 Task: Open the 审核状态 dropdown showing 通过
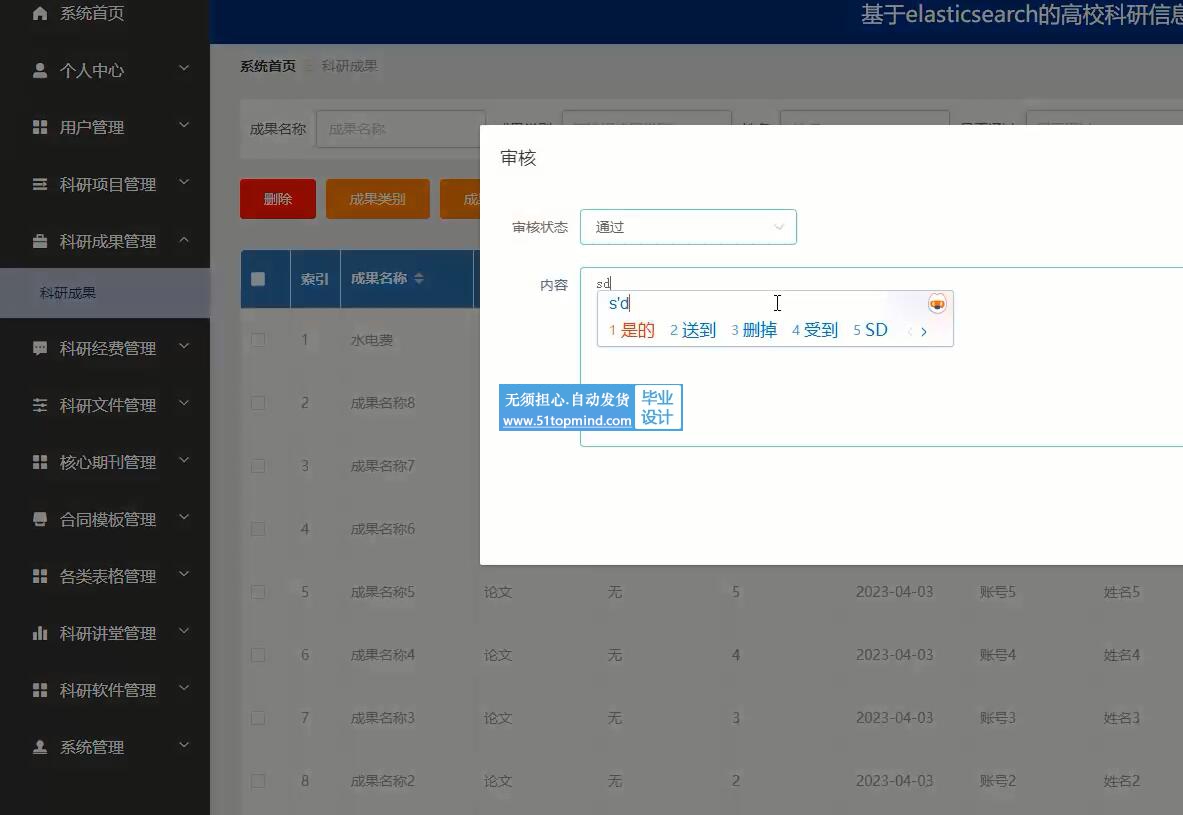[688, 227]
